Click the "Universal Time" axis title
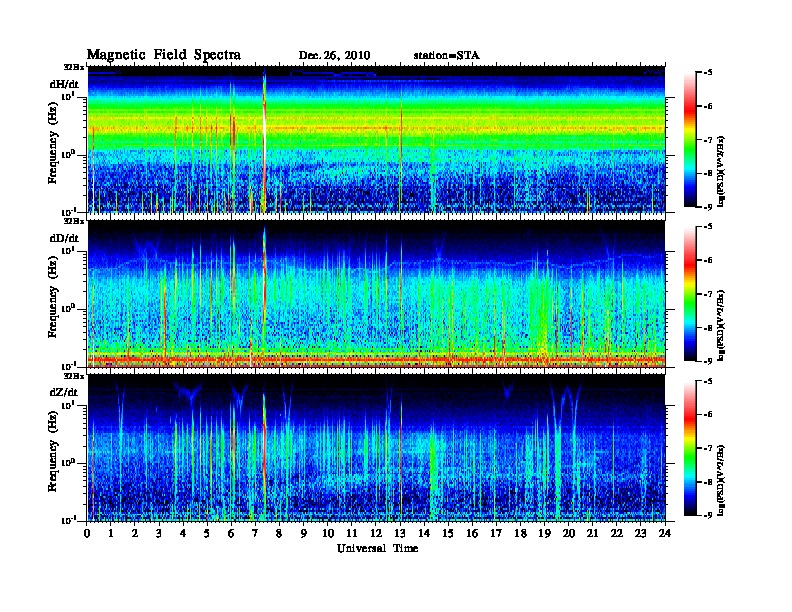The width and height of the screenshot is (792, 612). coord(378,548)
